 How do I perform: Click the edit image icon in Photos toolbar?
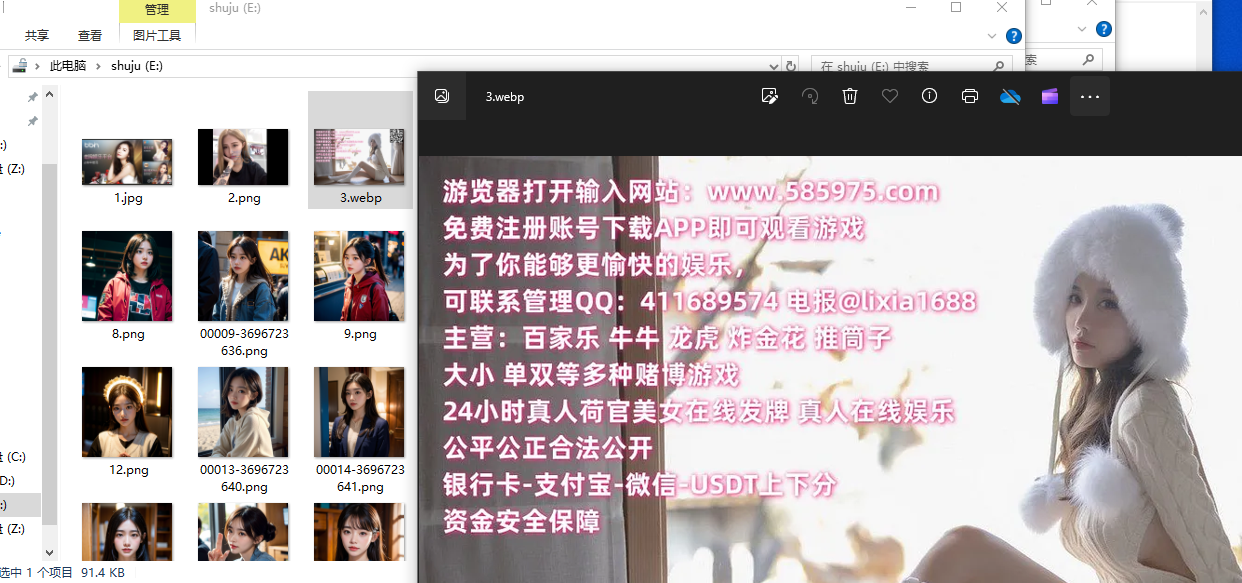(769, 96)
